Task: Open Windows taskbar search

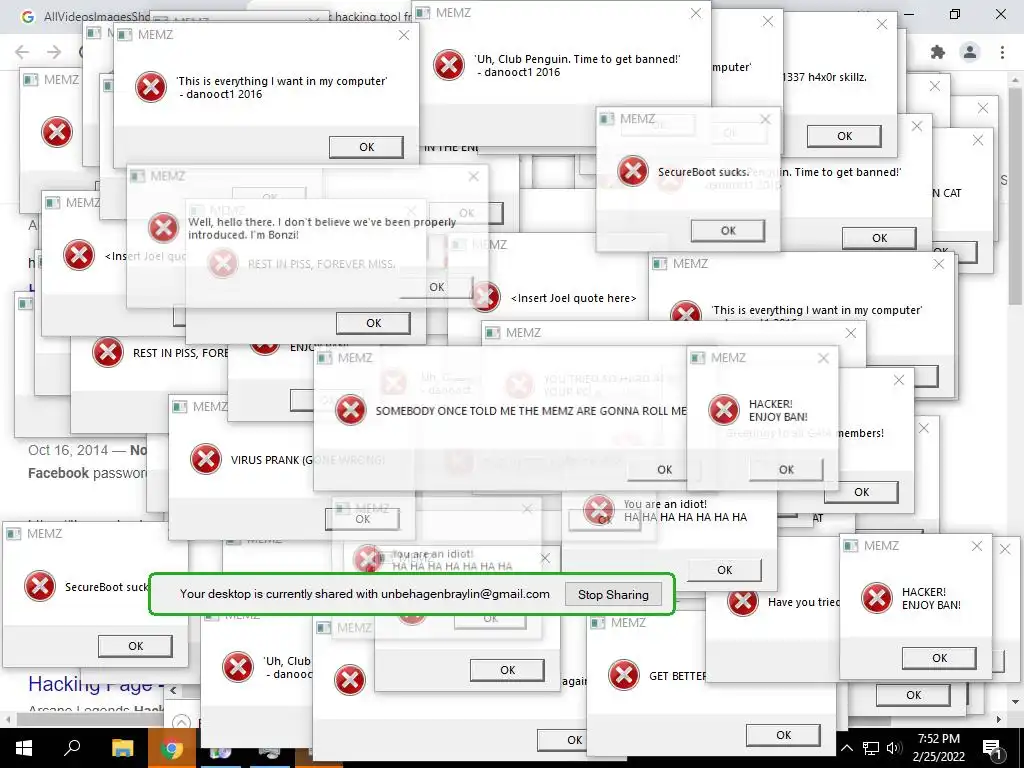Action: pos(72,748)
